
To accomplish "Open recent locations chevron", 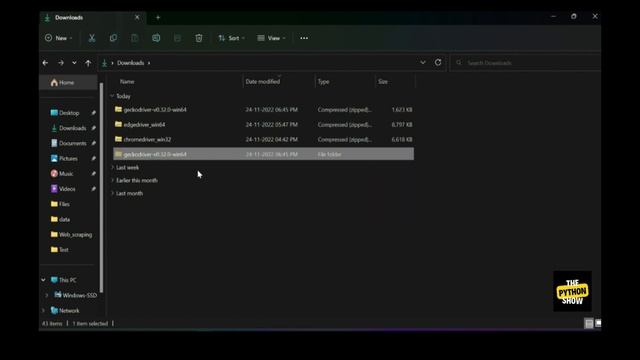I will tap(74, 63).
